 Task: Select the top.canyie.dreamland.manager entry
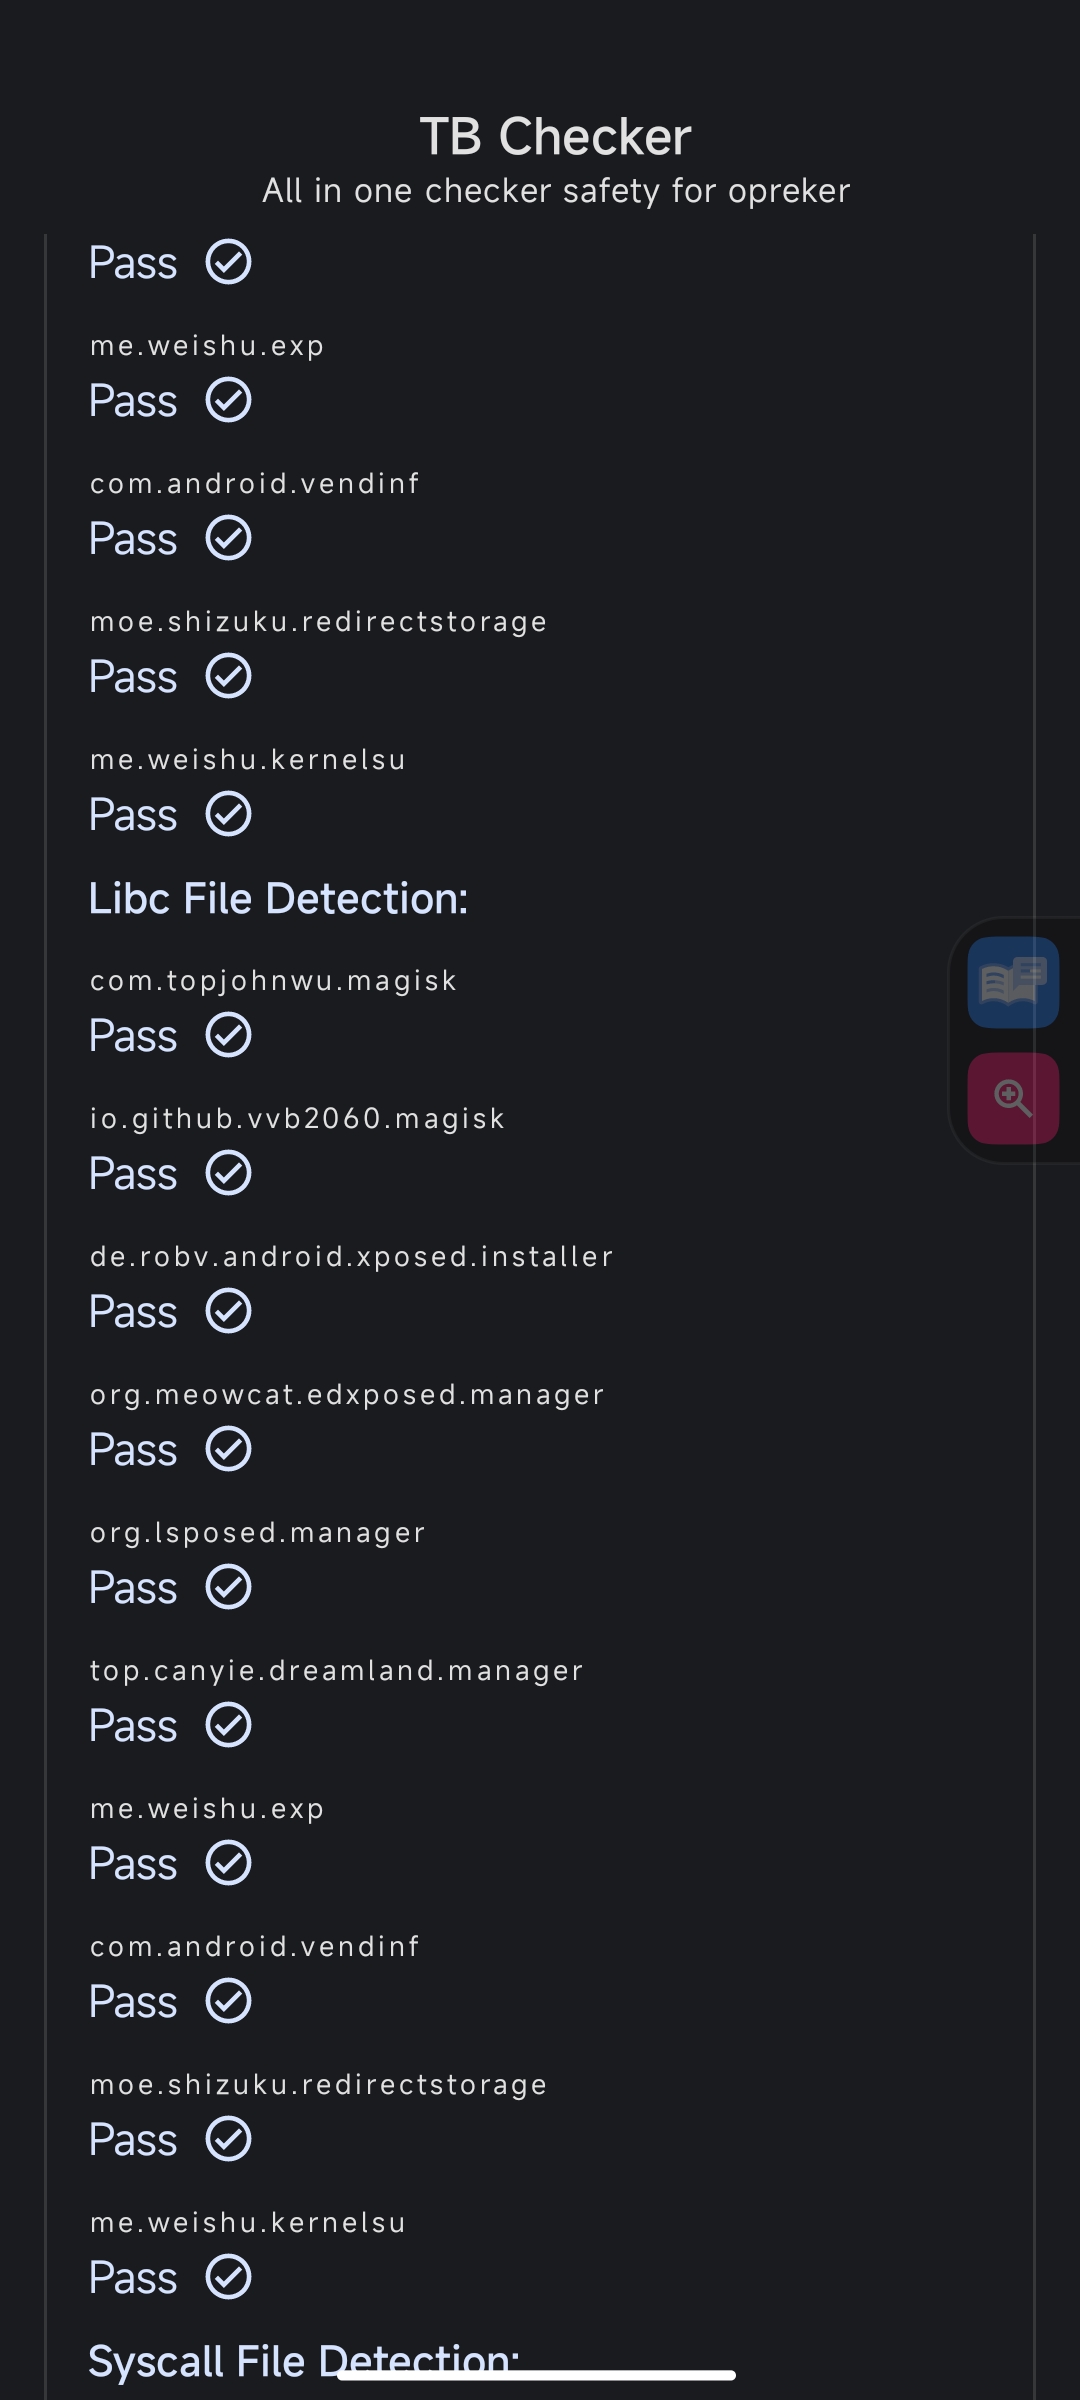(x=336, y=1671)
